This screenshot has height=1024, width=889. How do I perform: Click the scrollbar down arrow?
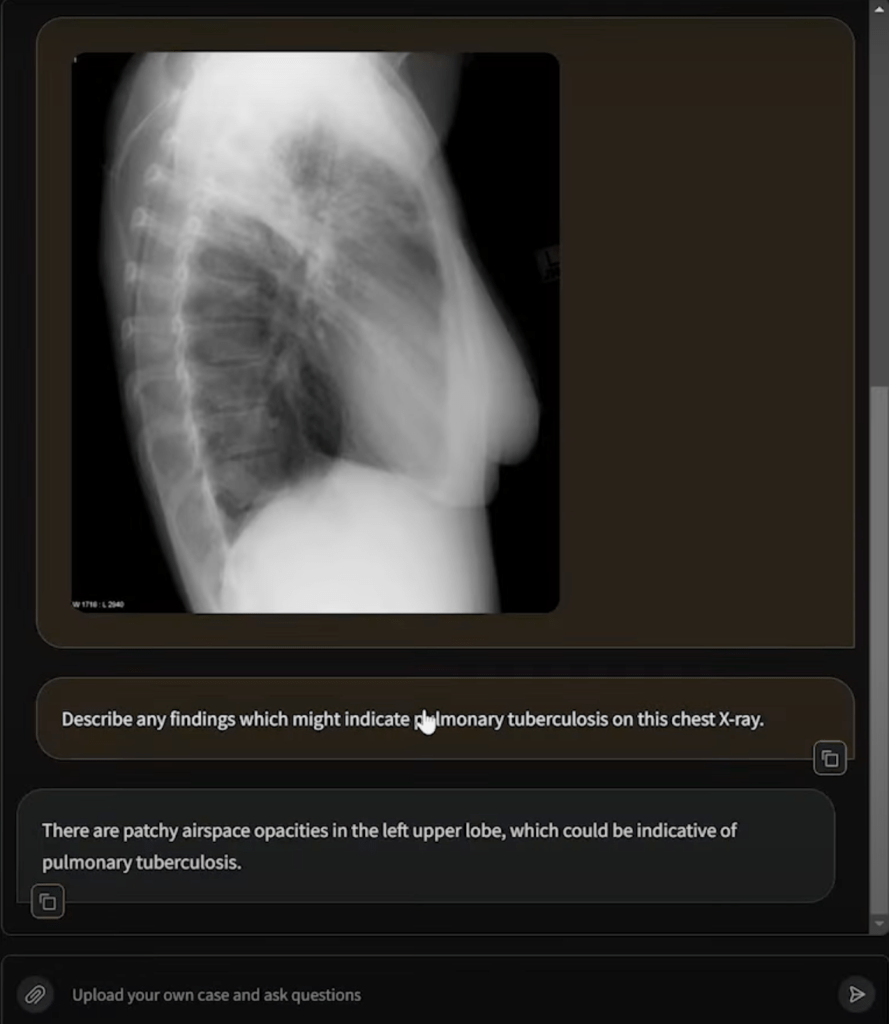click(879, 923)
